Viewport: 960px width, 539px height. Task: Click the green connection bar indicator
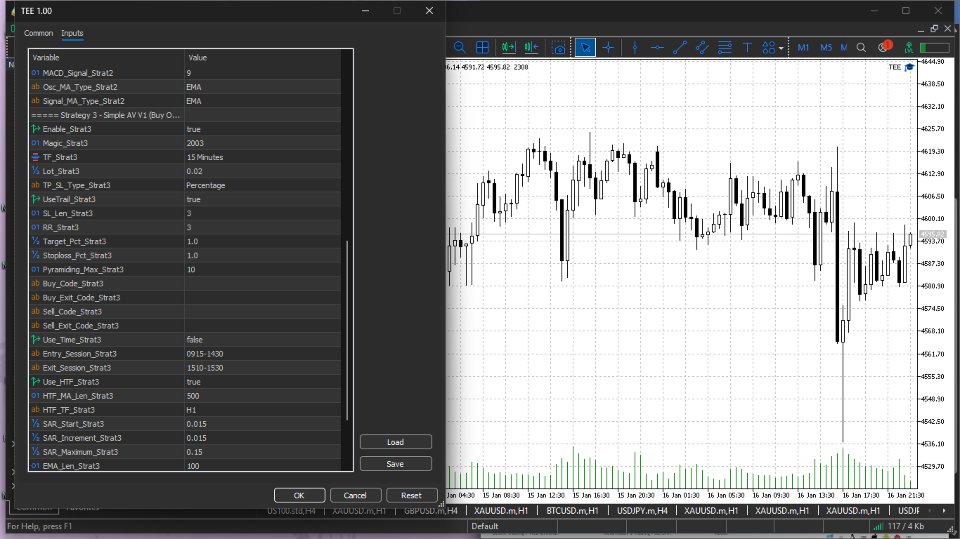(934, 48)
